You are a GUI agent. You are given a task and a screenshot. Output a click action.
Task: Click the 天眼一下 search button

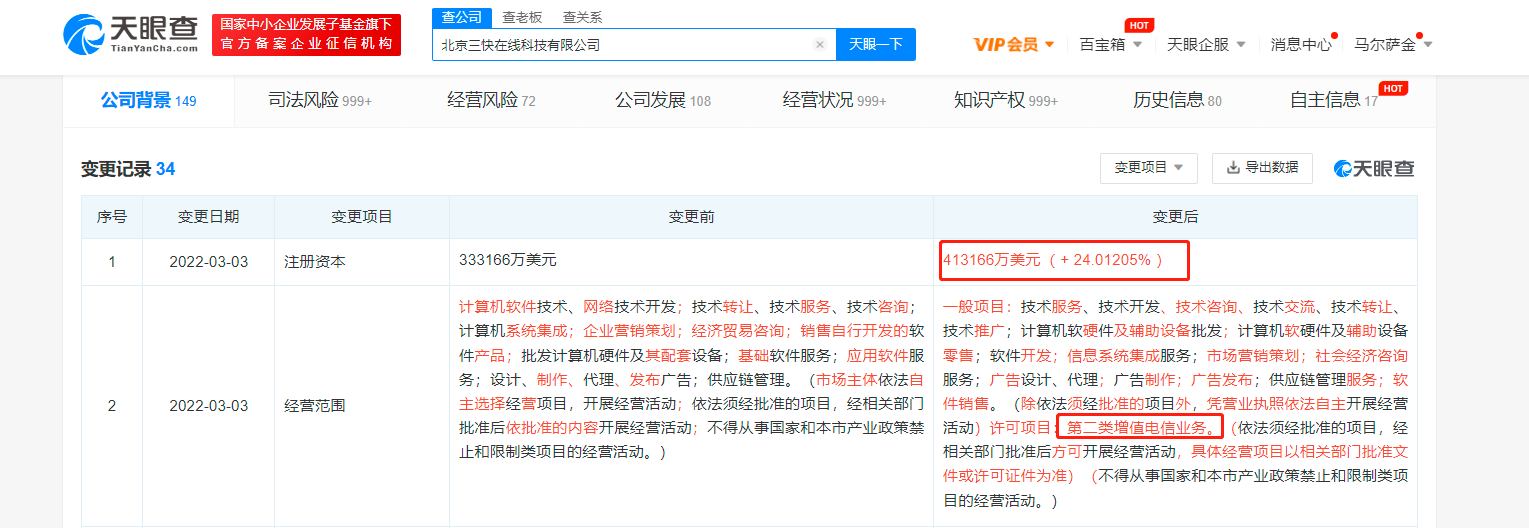tap(876, 44)
